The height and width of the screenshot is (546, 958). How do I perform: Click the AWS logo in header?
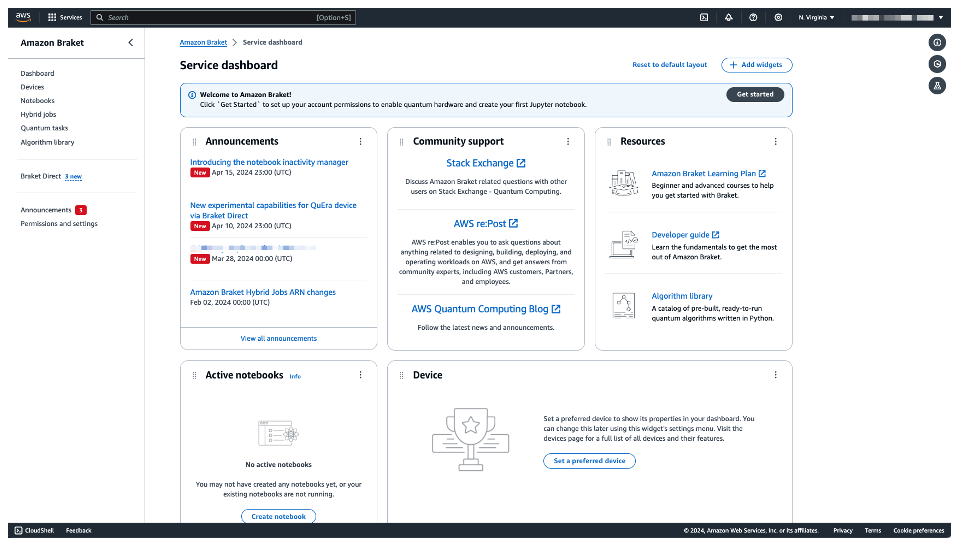[23, 17]
